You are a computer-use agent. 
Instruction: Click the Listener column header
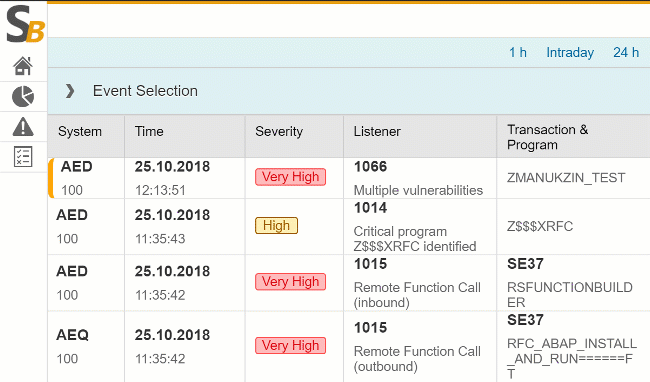pyautogui.click(x=420, y=136)
